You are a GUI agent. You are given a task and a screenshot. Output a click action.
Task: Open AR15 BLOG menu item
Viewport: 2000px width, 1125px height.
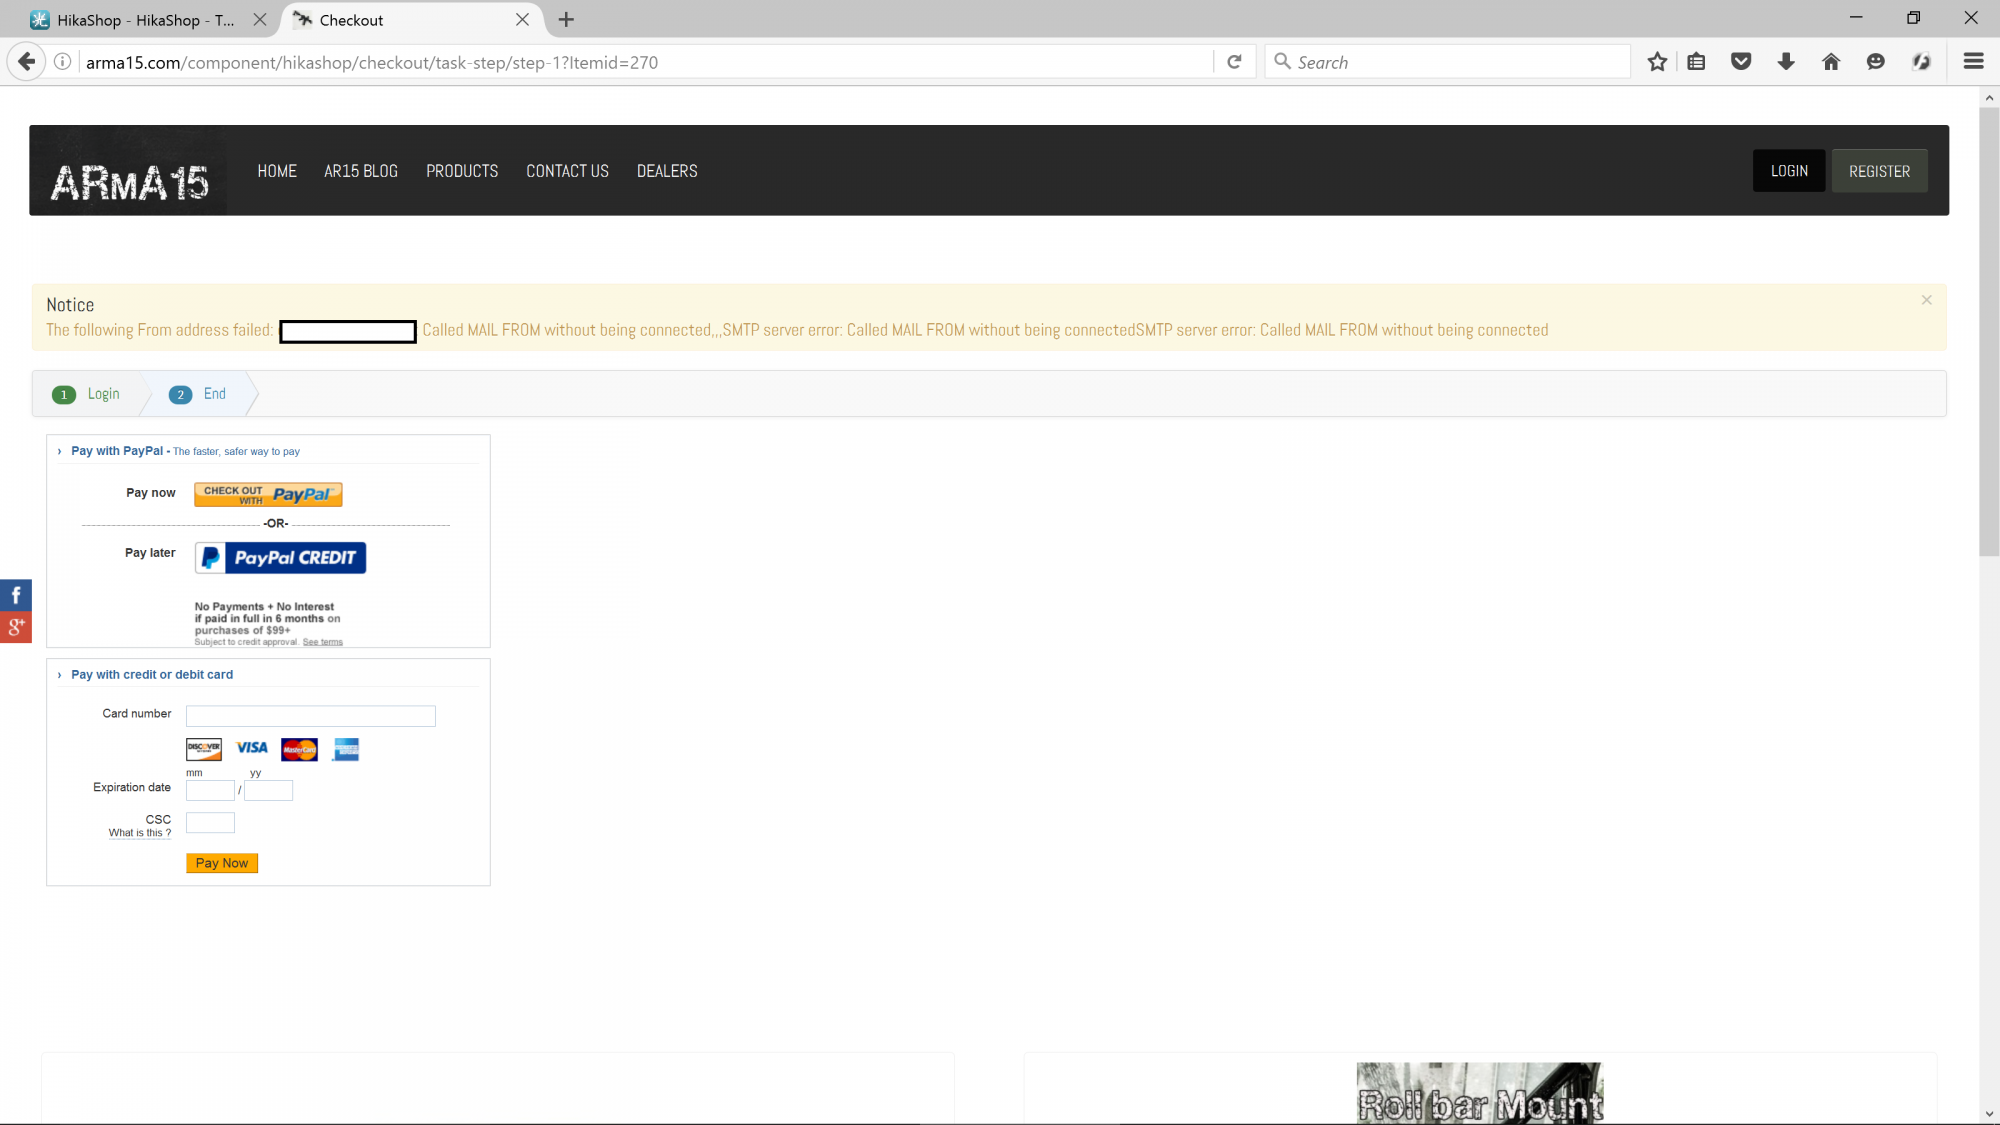(360, 171)
